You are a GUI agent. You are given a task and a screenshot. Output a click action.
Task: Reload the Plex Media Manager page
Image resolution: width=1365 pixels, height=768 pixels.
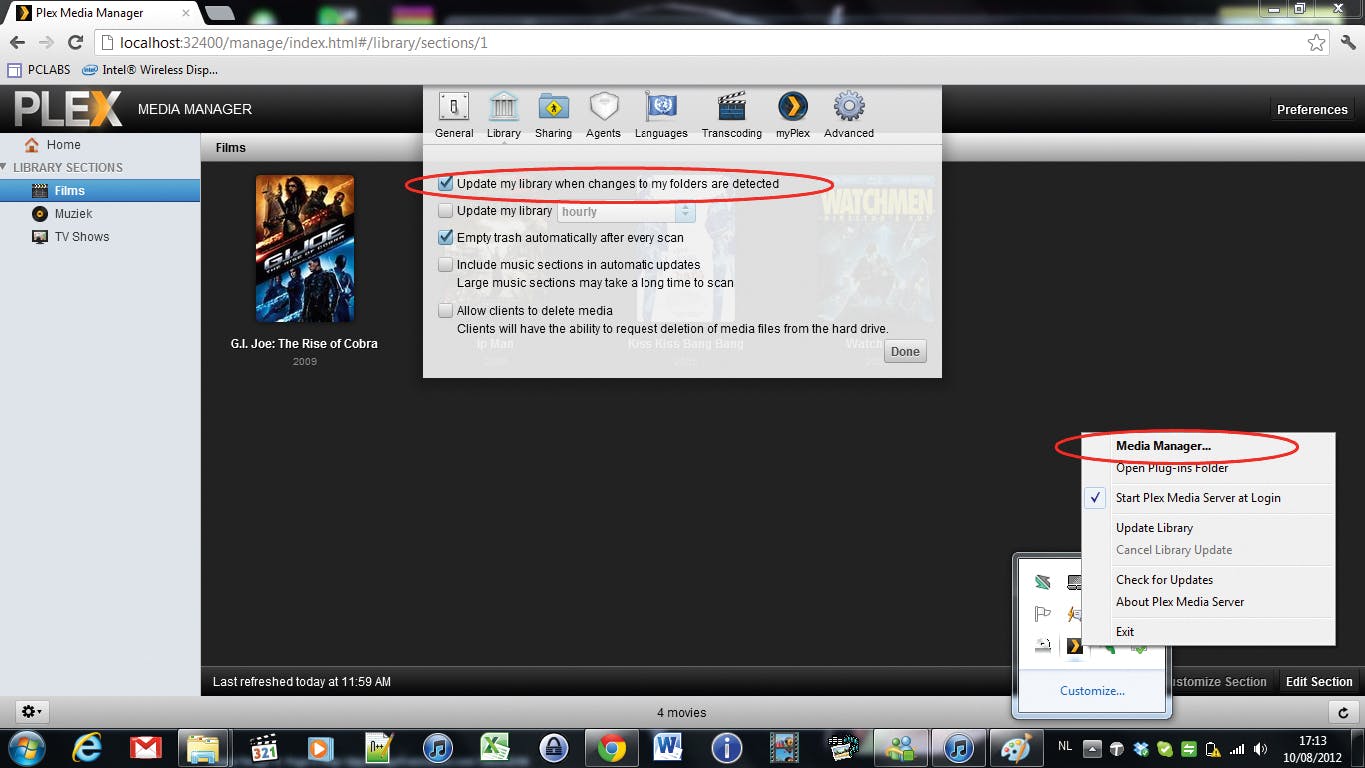75,43
